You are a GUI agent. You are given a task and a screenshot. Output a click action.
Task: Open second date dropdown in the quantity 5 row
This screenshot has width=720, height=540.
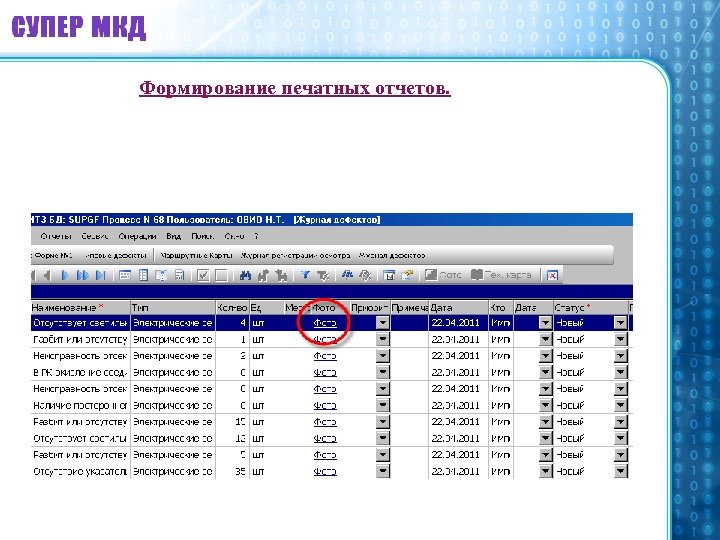point(545,455)
